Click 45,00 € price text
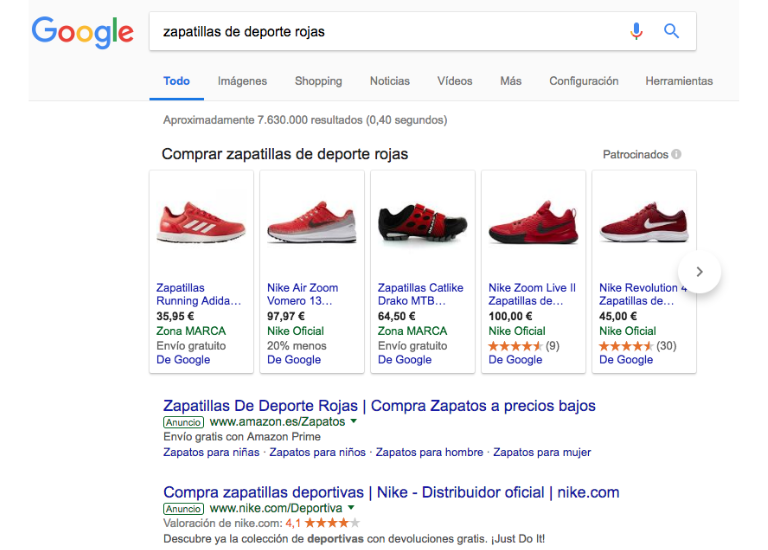The image size is (768, 550). (618, 316)
